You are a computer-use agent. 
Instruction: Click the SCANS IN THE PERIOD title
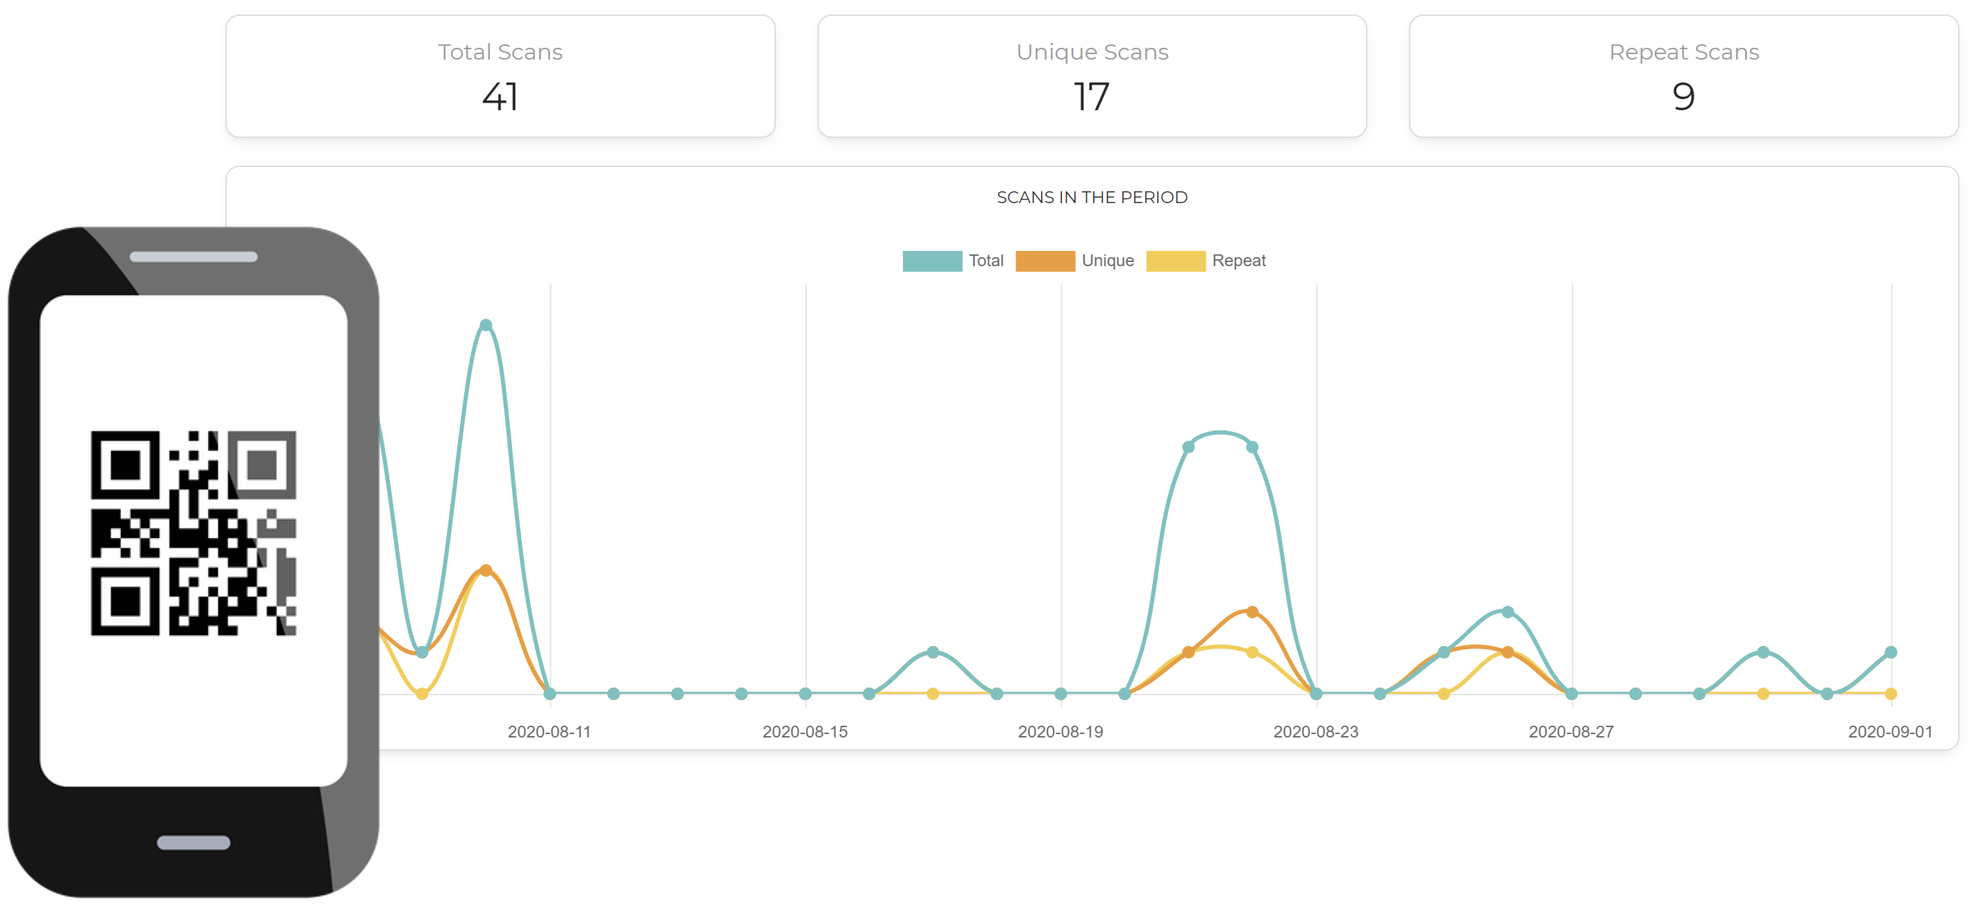(1092, 198)
